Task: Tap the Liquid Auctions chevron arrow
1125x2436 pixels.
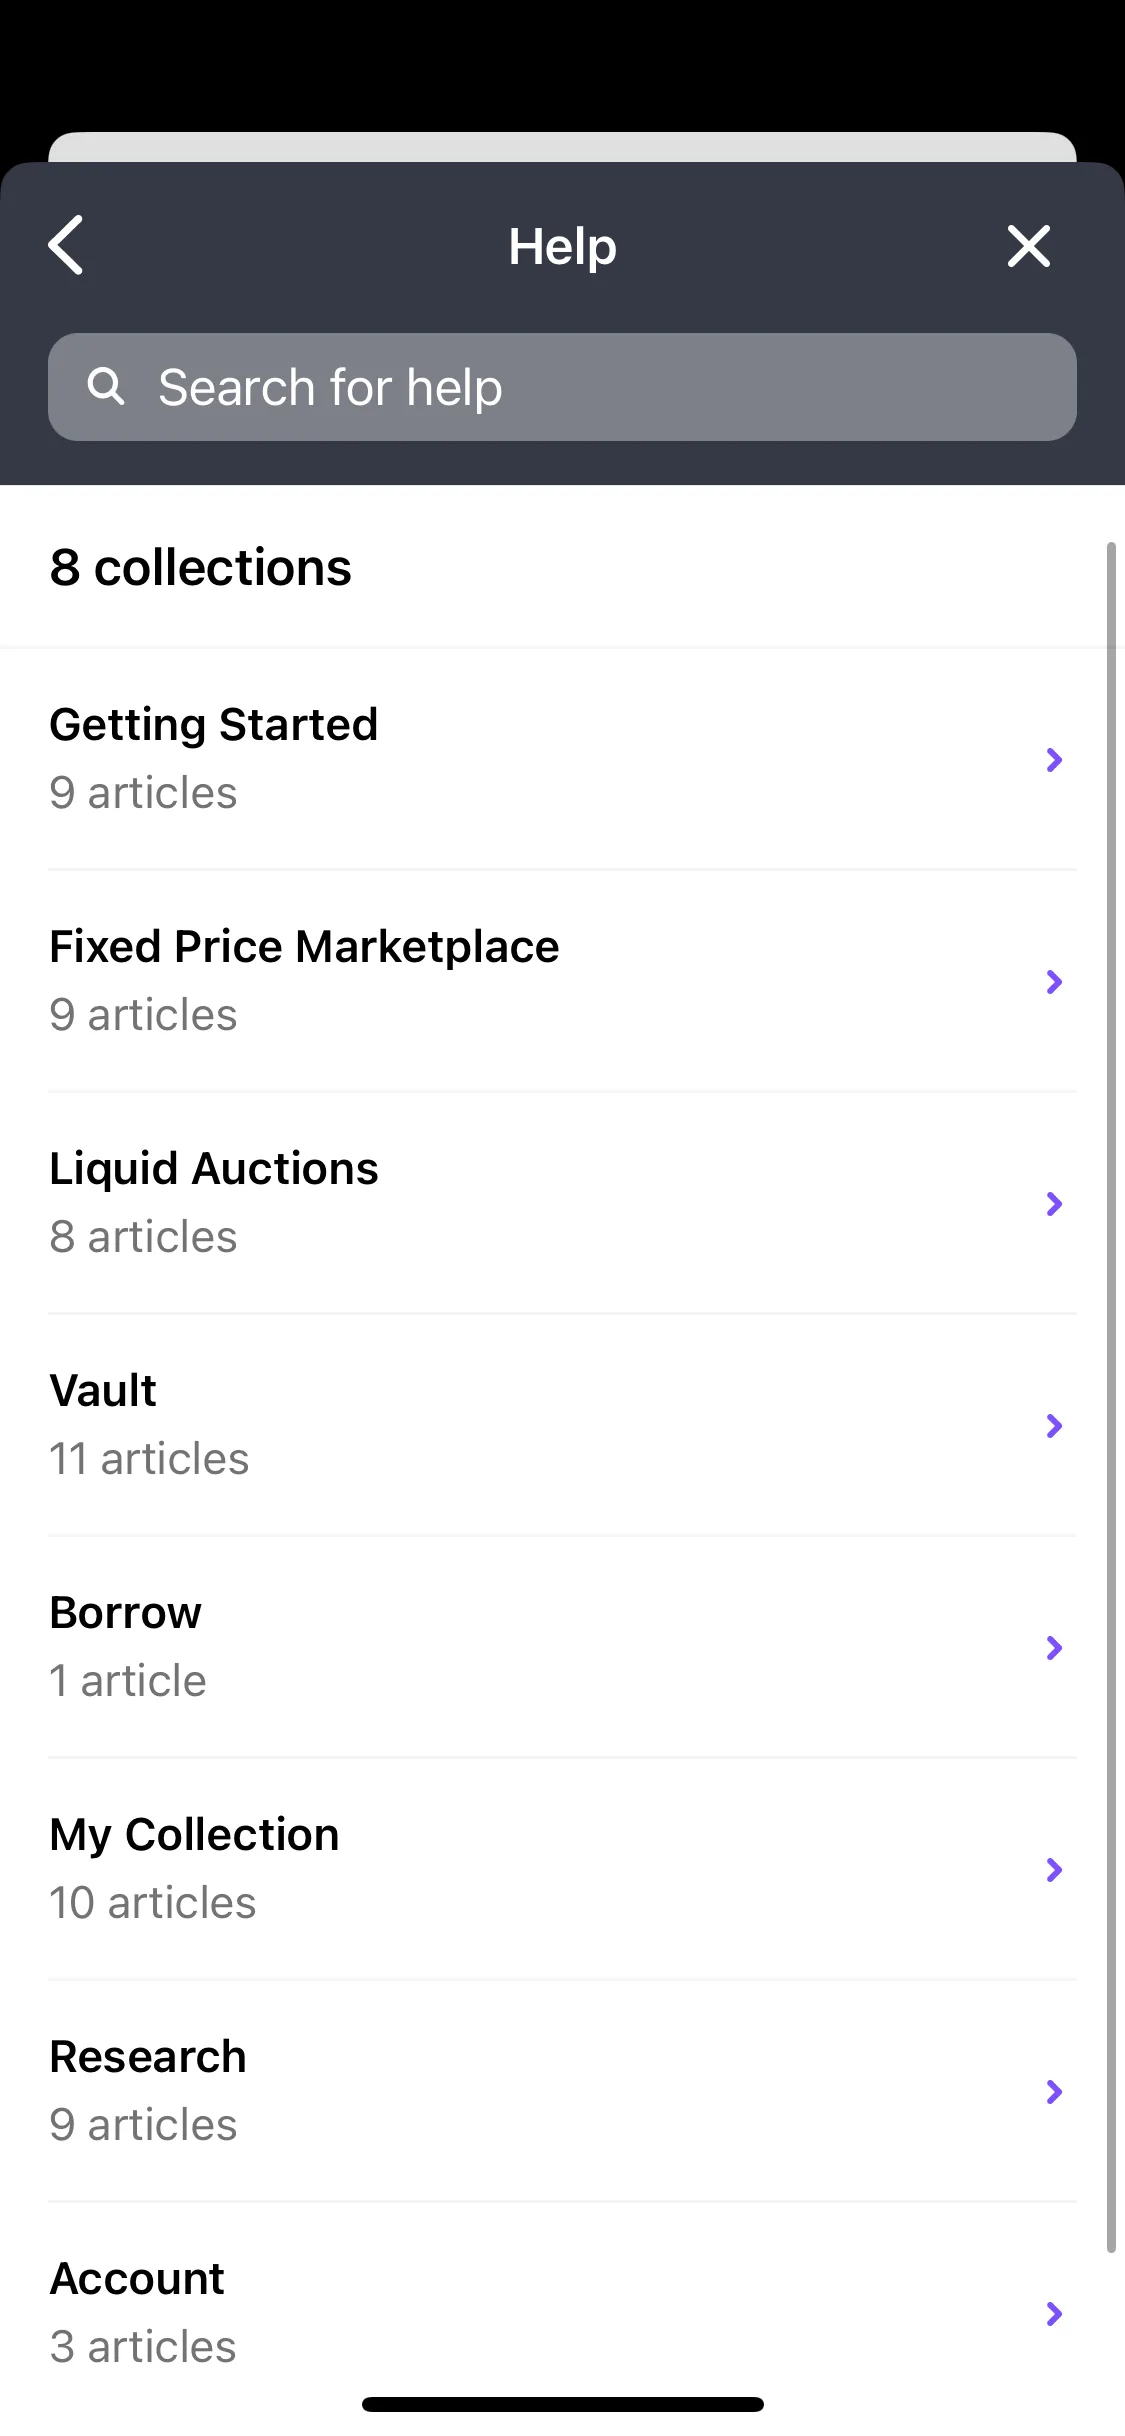Action: point(1054,1204)
